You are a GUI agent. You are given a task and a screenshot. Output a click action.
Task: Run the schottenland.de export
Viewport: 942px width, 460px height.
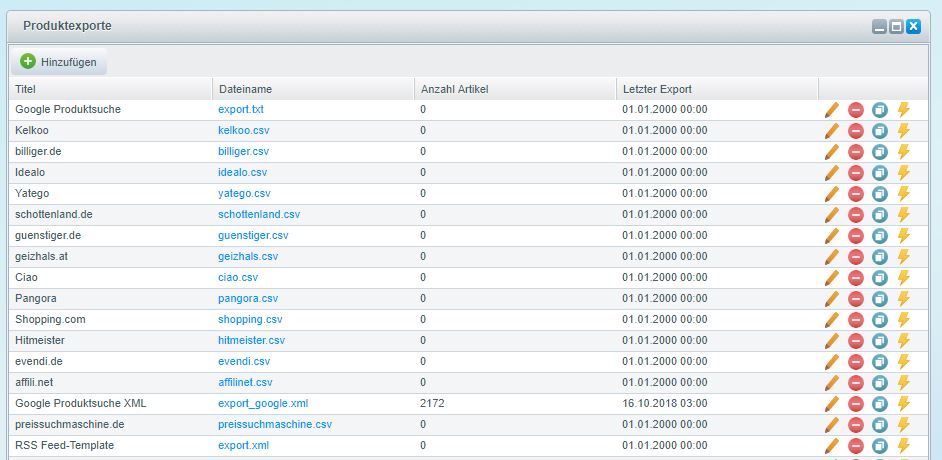pos(904,215)
